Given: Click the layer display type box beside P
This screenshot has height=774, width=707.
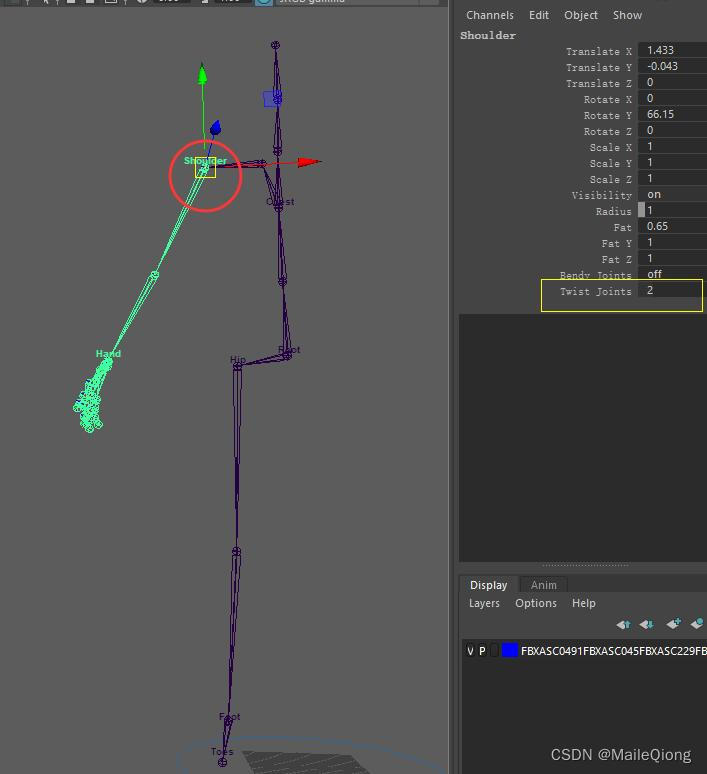Looking at the screenshot, I should [494, 651].
